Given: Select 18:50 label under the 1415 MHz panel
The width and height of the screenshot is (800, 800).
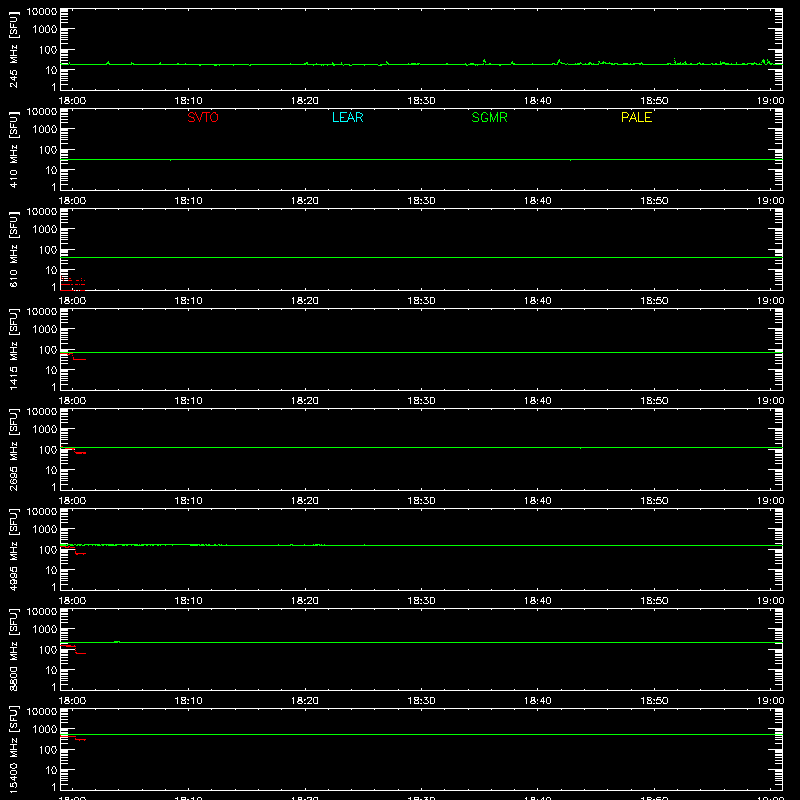Looking at the screenshot, I should pyautogui.click(x=654, y=401).
